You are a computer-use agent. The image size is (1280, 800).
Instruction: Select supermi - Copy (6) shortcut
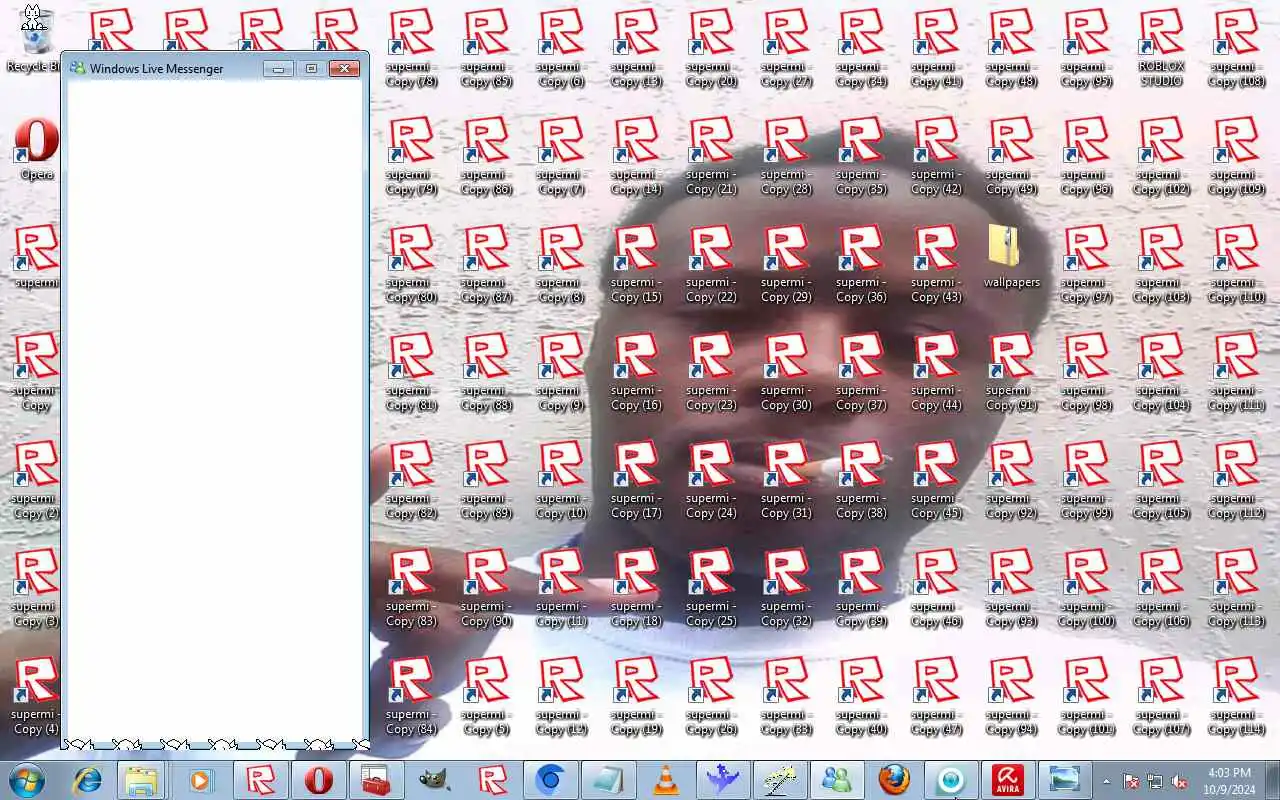click(x=562, y=47)
